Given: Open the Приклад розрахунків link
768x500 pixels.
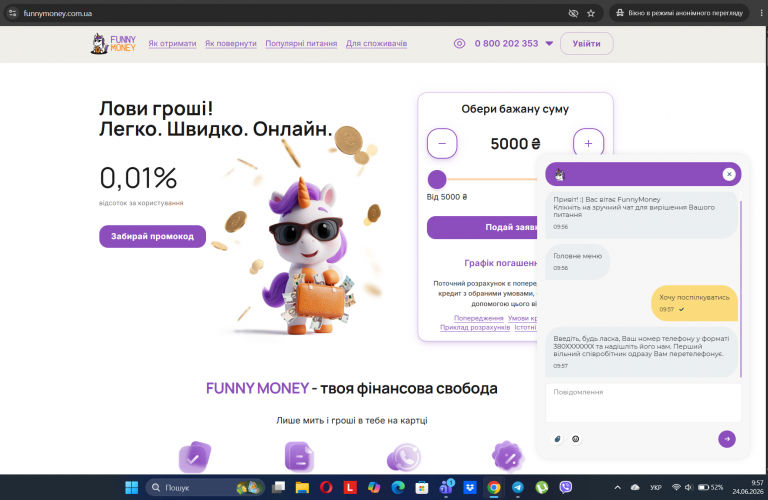Looking at the screenshot, I should point(475,327).
